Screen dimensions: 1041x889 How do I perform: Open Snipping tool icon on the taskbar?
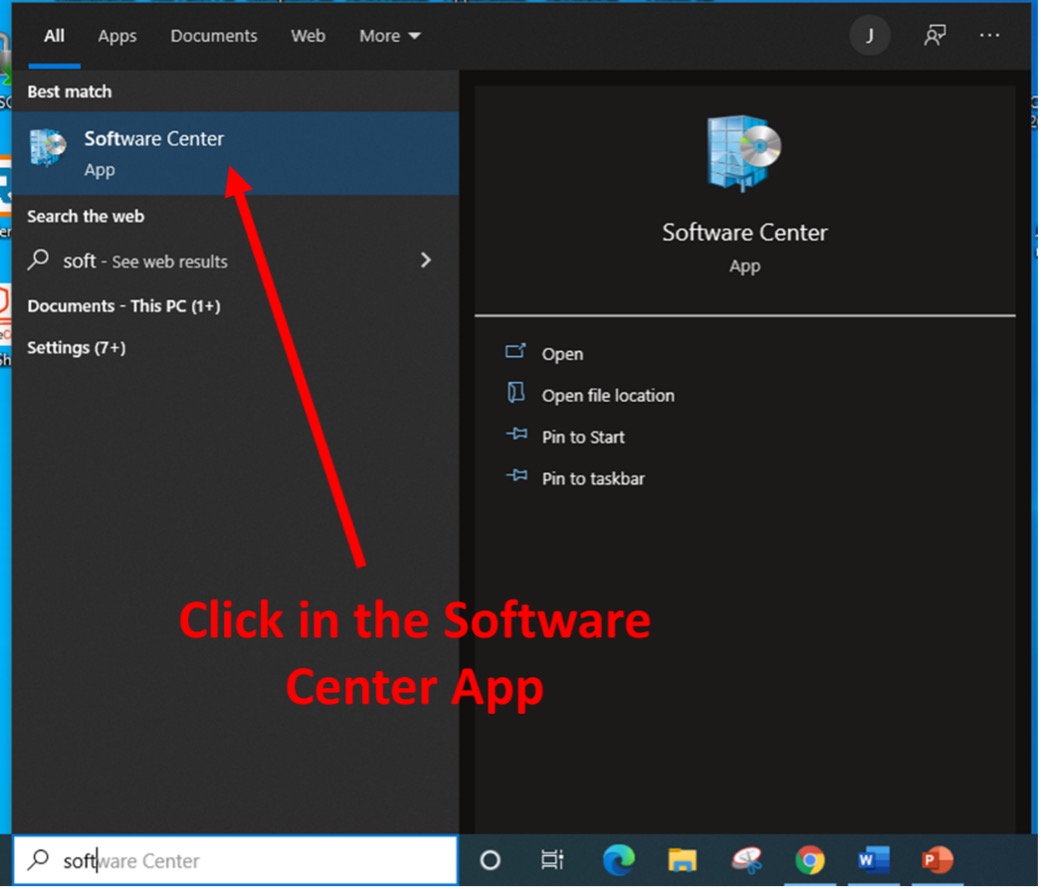click(747, 861)
